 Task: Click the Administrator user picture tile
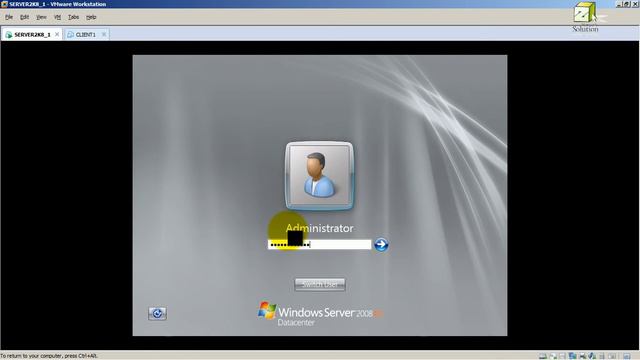click(319, 176)
